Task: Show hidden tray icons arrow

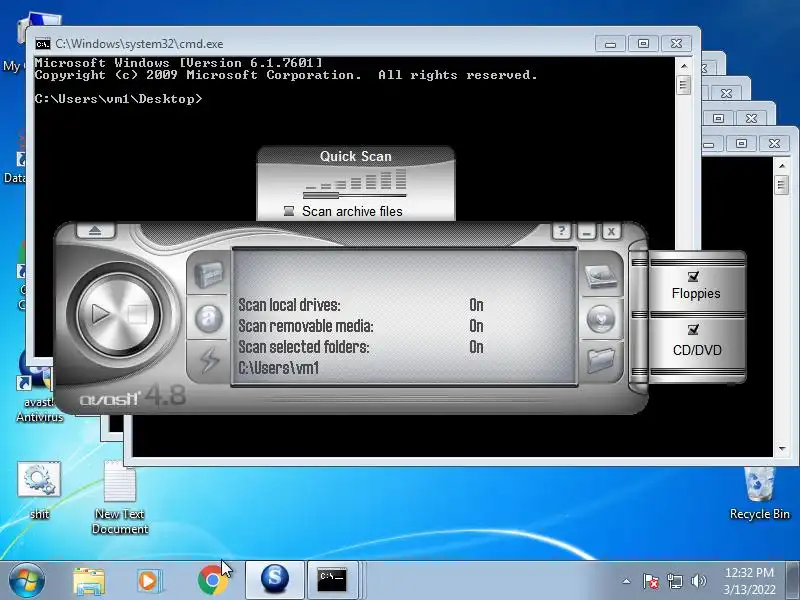Action: [x=627, y=581]
